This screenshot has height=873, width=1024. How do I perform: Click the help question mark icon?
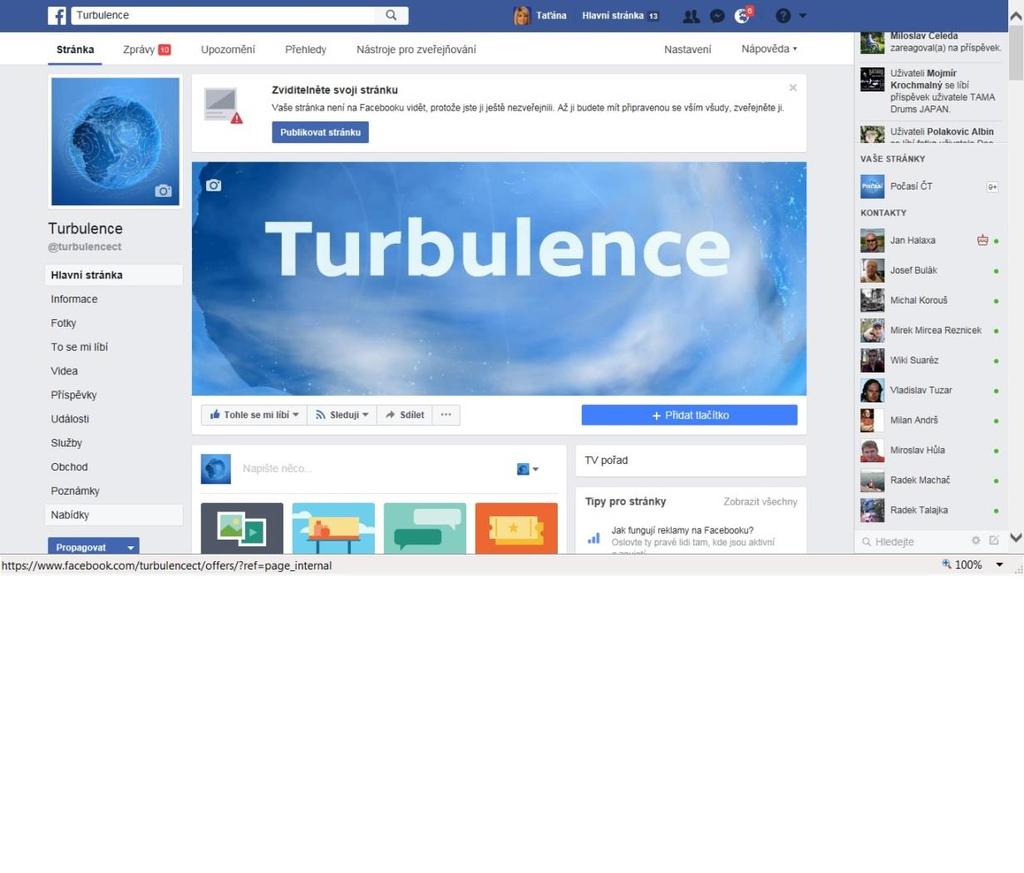(x=783, y=16)
